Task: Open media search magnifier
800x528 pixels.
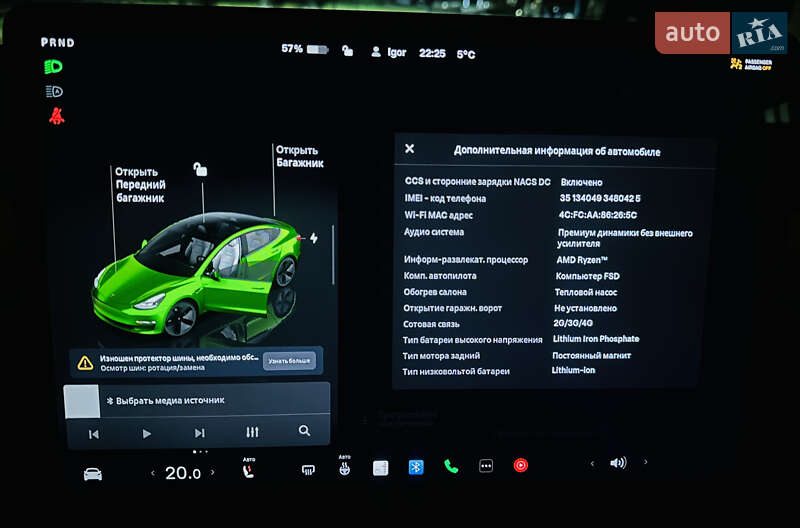Action: coord(304,431)
